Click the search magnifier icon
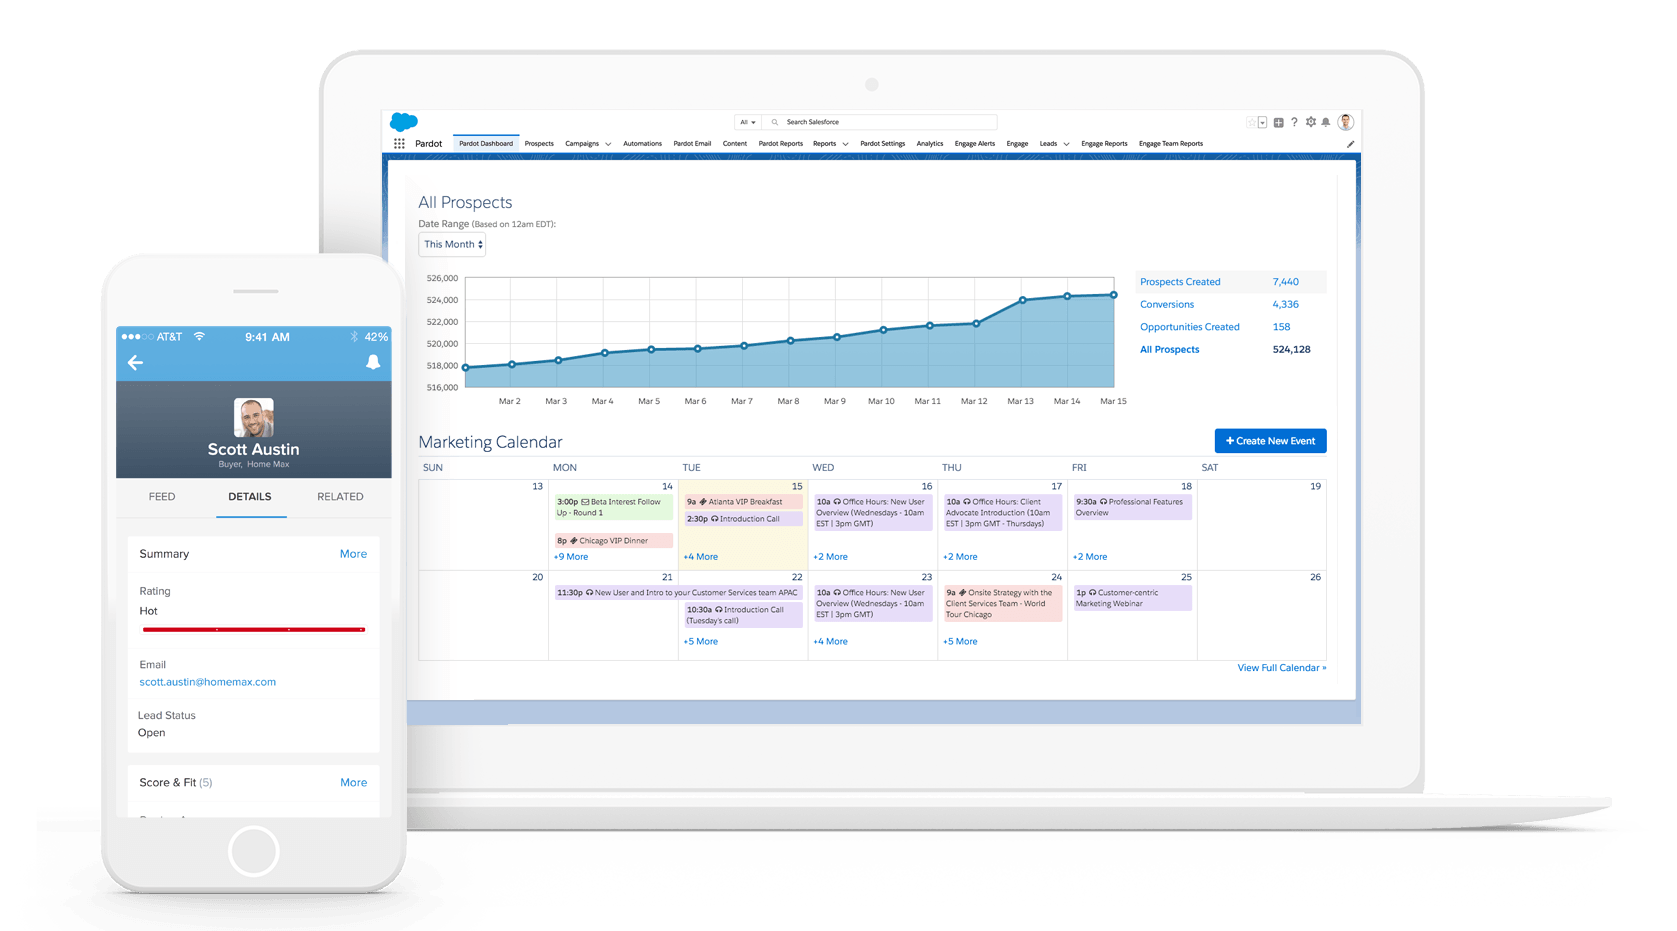 pos(774,122)
